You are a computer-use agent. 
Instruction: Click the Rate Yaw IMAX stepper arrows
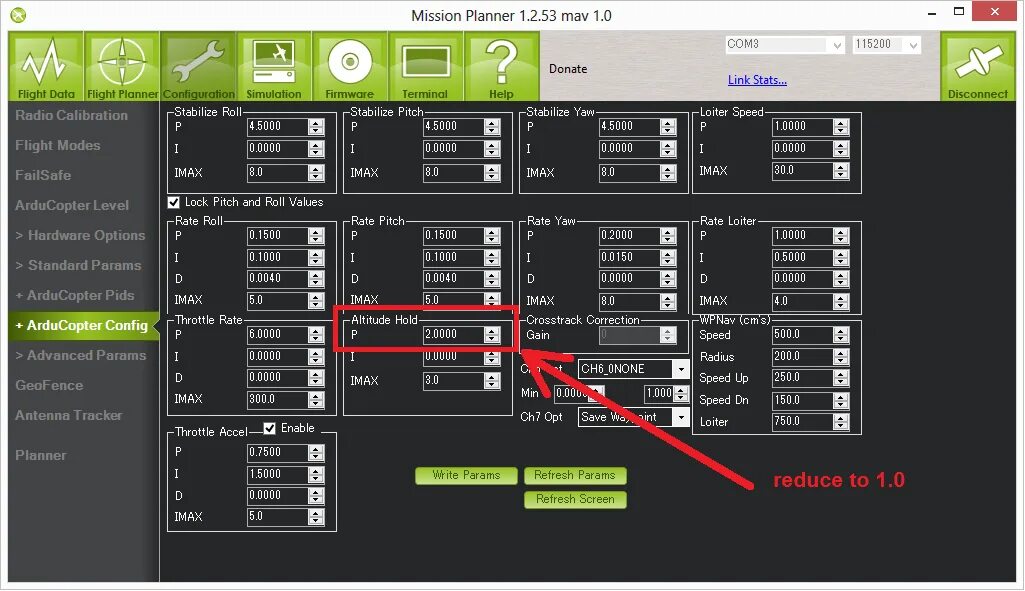tap(667, 301)
